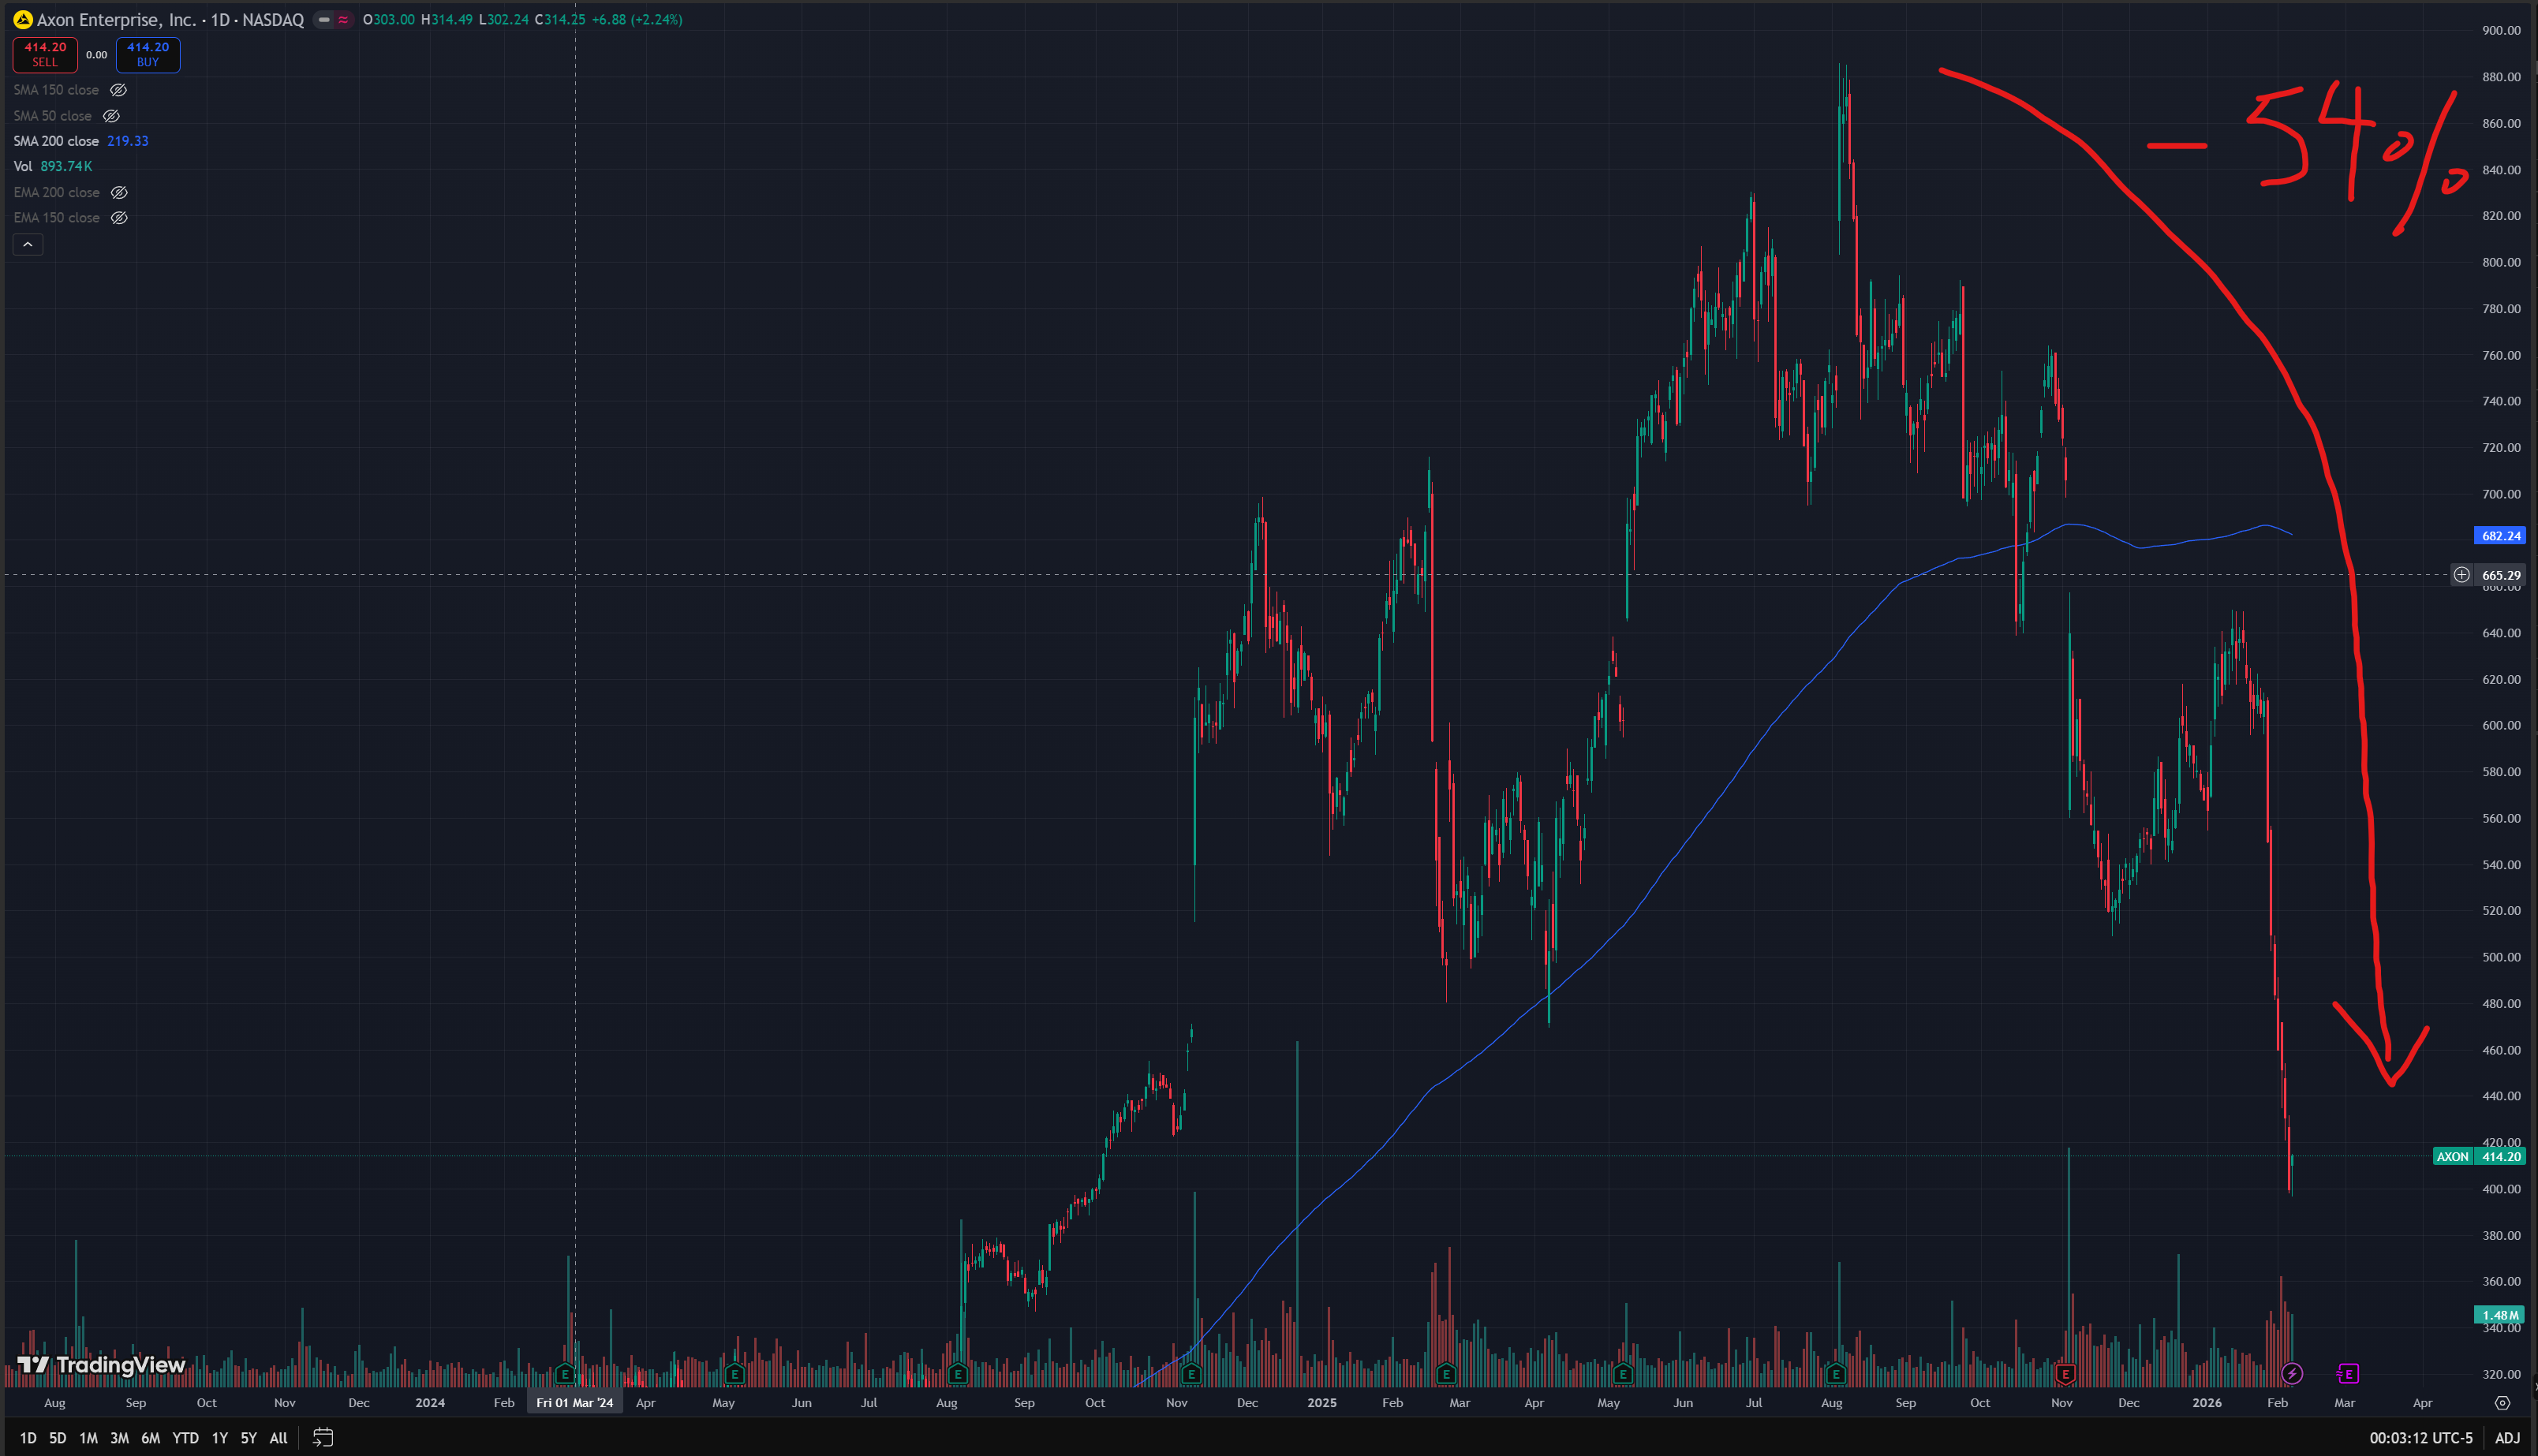
Task: Toggle the ADJ adjusted data button
Action: tap(2507, 1438)
